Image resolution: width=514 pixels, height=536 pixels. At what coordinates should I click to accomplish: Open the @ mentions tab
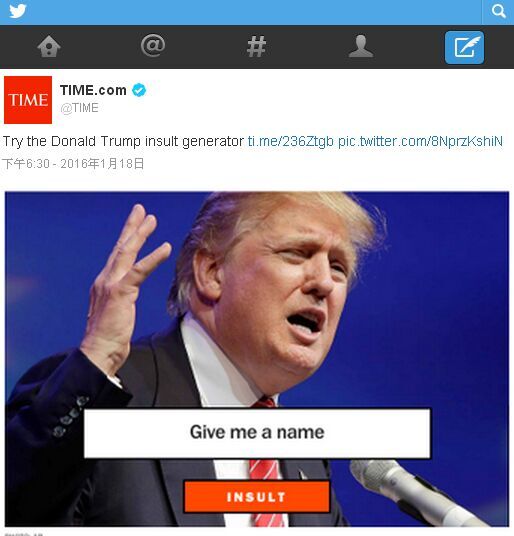(153, 45)
